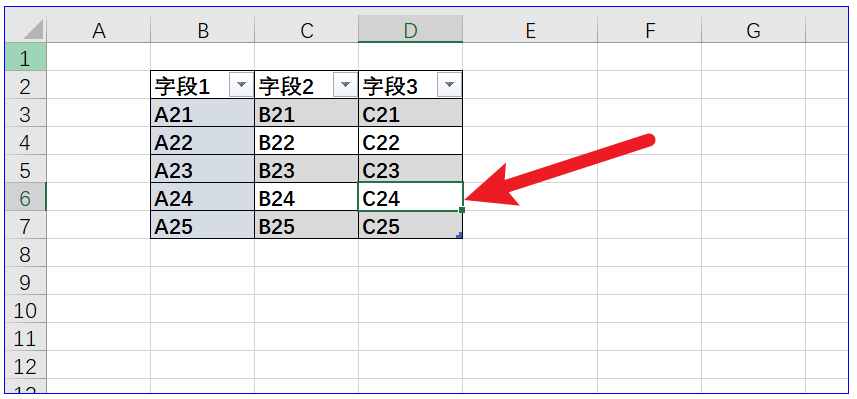Select cell B21
Screen dimensions: 857x399
[x=307, y=113]
